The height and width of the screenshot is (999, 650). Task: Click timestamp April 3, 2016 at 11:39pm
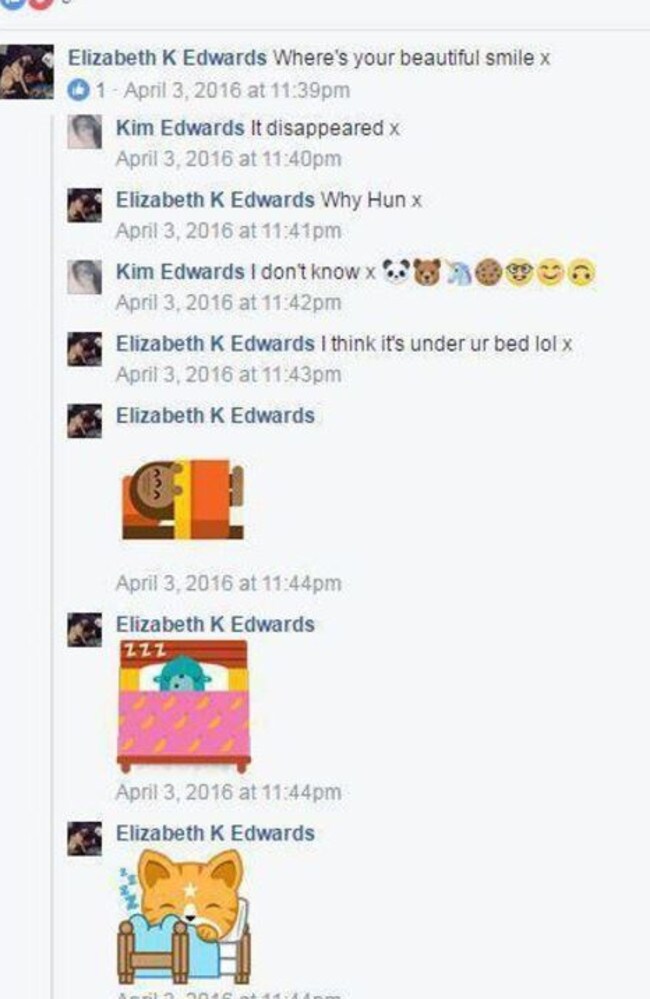point(237,90)
